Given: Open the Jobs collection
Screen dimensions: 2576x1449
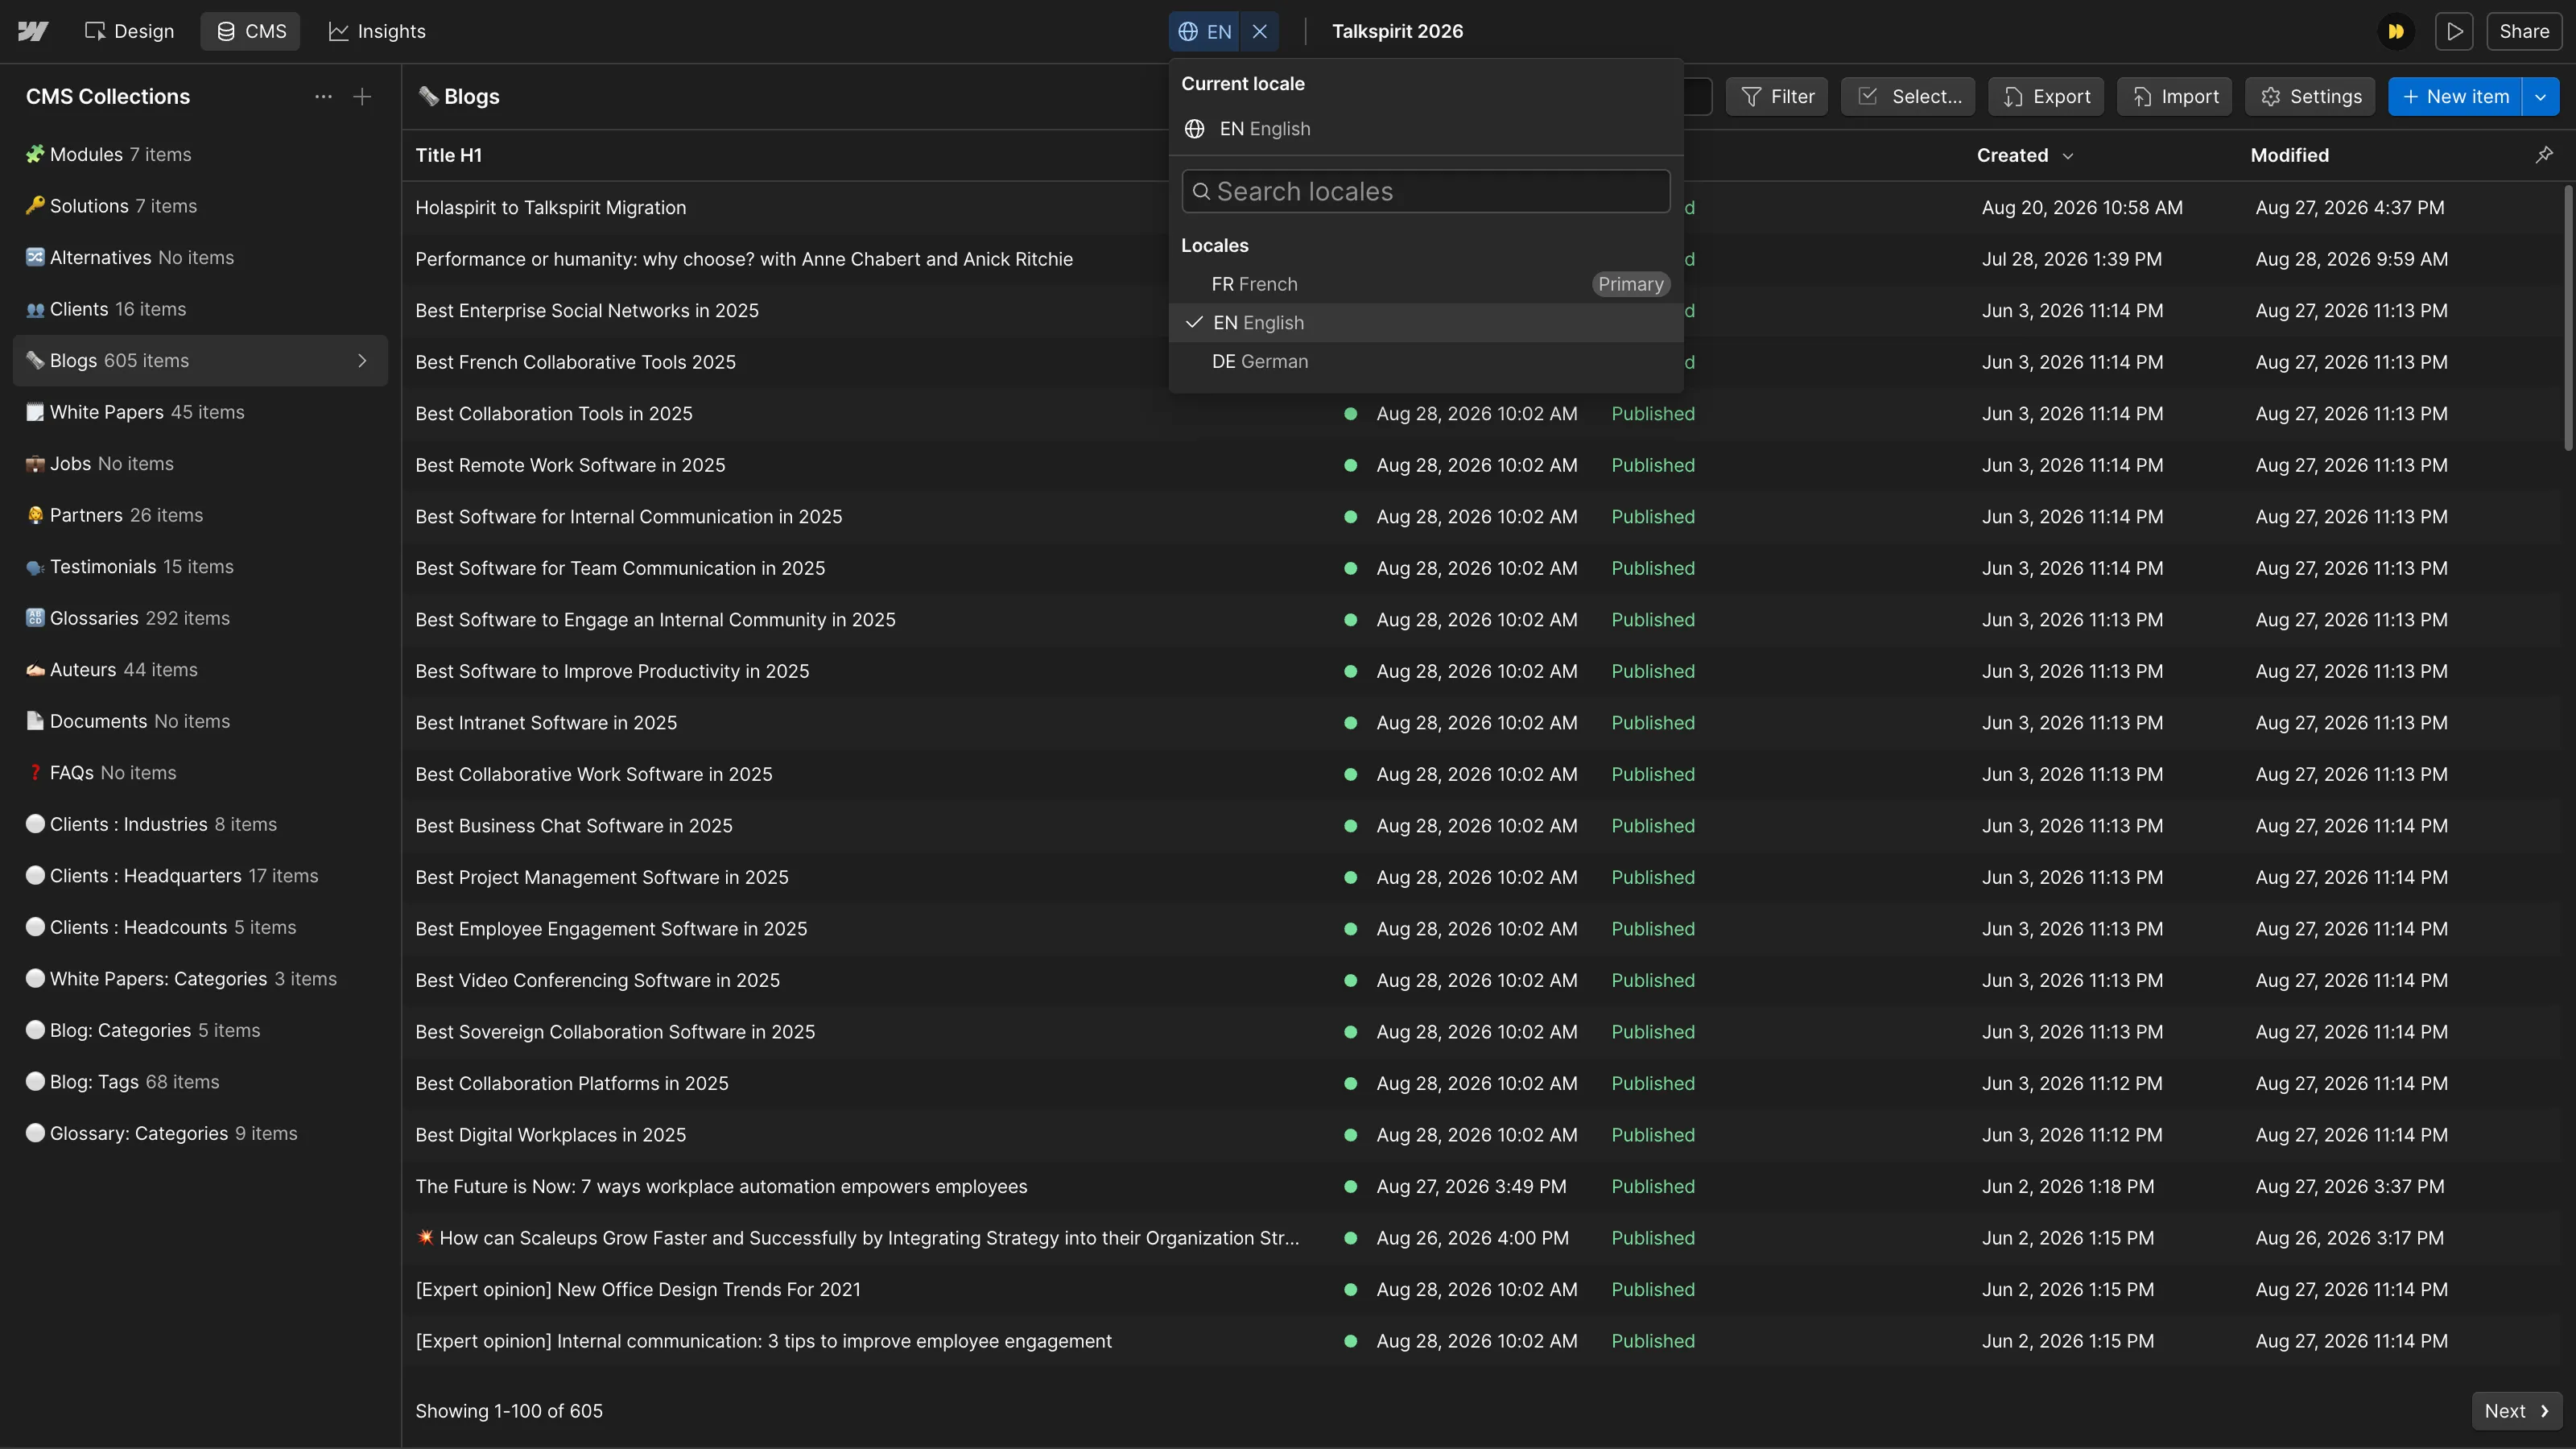Looking at the screenshot, I should [x=200, y=463].
